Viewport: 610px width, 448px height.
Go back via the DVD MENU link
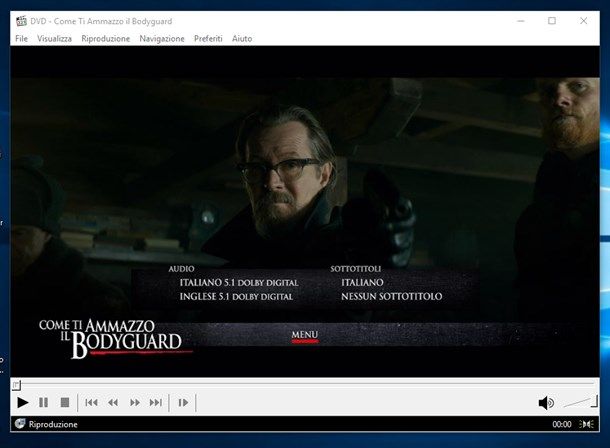point(305,335)
